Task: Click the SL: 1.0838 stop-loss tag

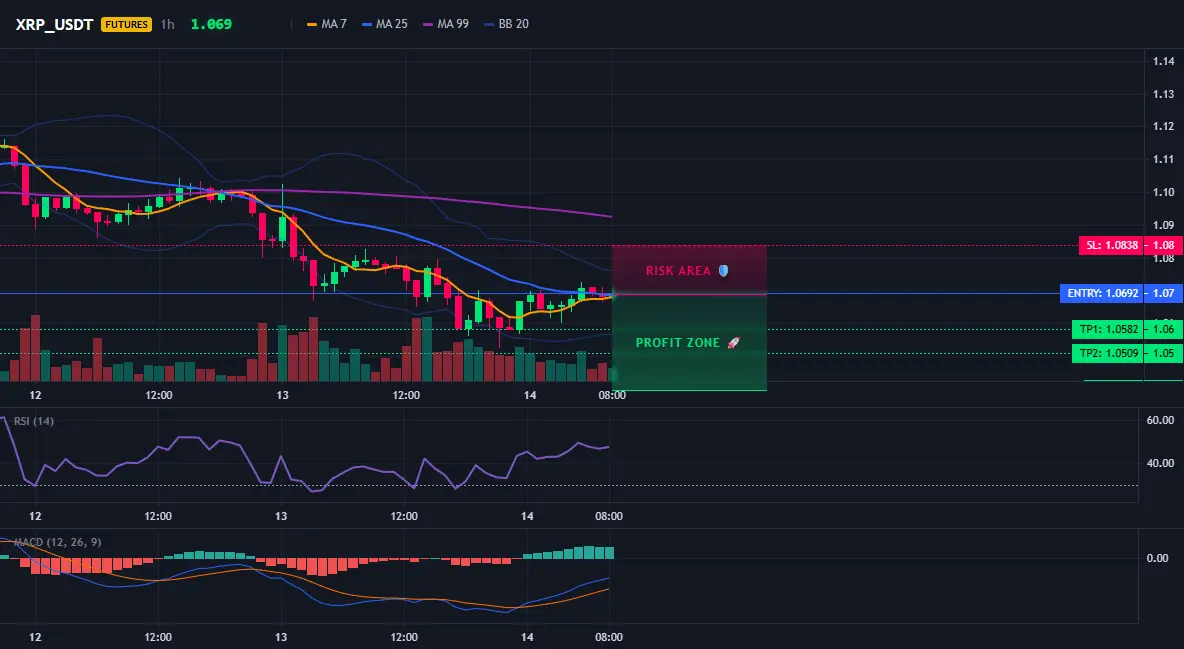Action: click(1112, 246)
